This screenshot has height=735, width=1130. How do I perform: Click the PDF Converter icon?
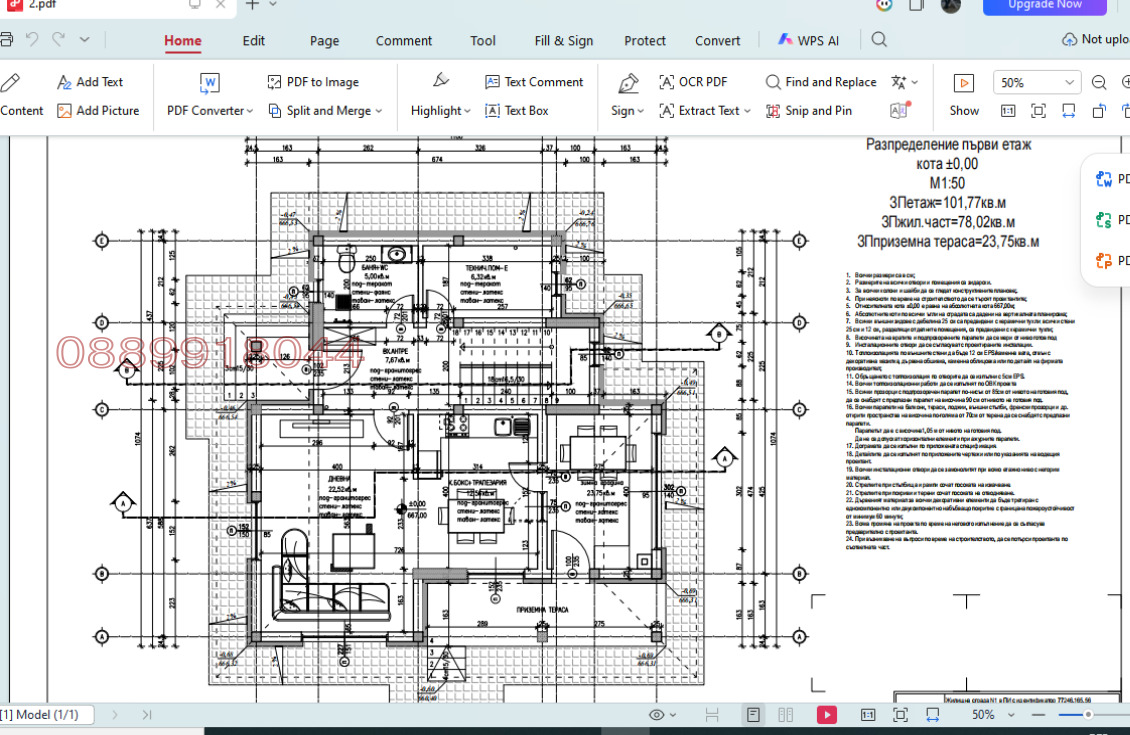210,84
